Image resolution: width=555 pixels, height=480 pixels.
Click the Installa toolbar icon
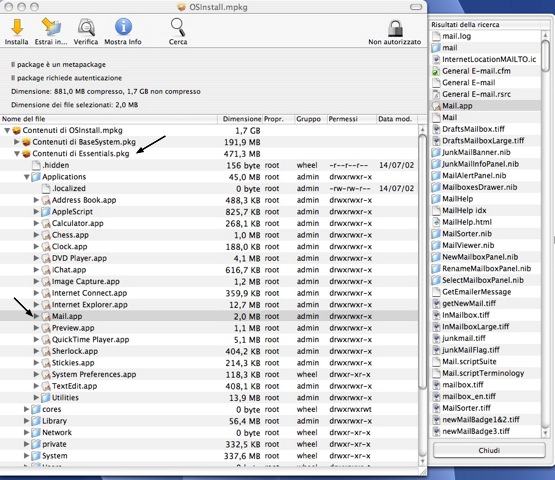(x=17, y=27)
